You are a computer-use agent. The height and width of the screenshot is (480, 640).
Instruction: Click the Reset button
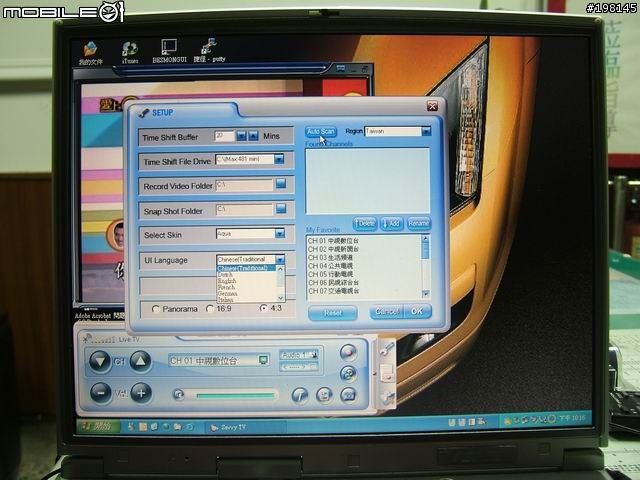[x=333, y=313]
